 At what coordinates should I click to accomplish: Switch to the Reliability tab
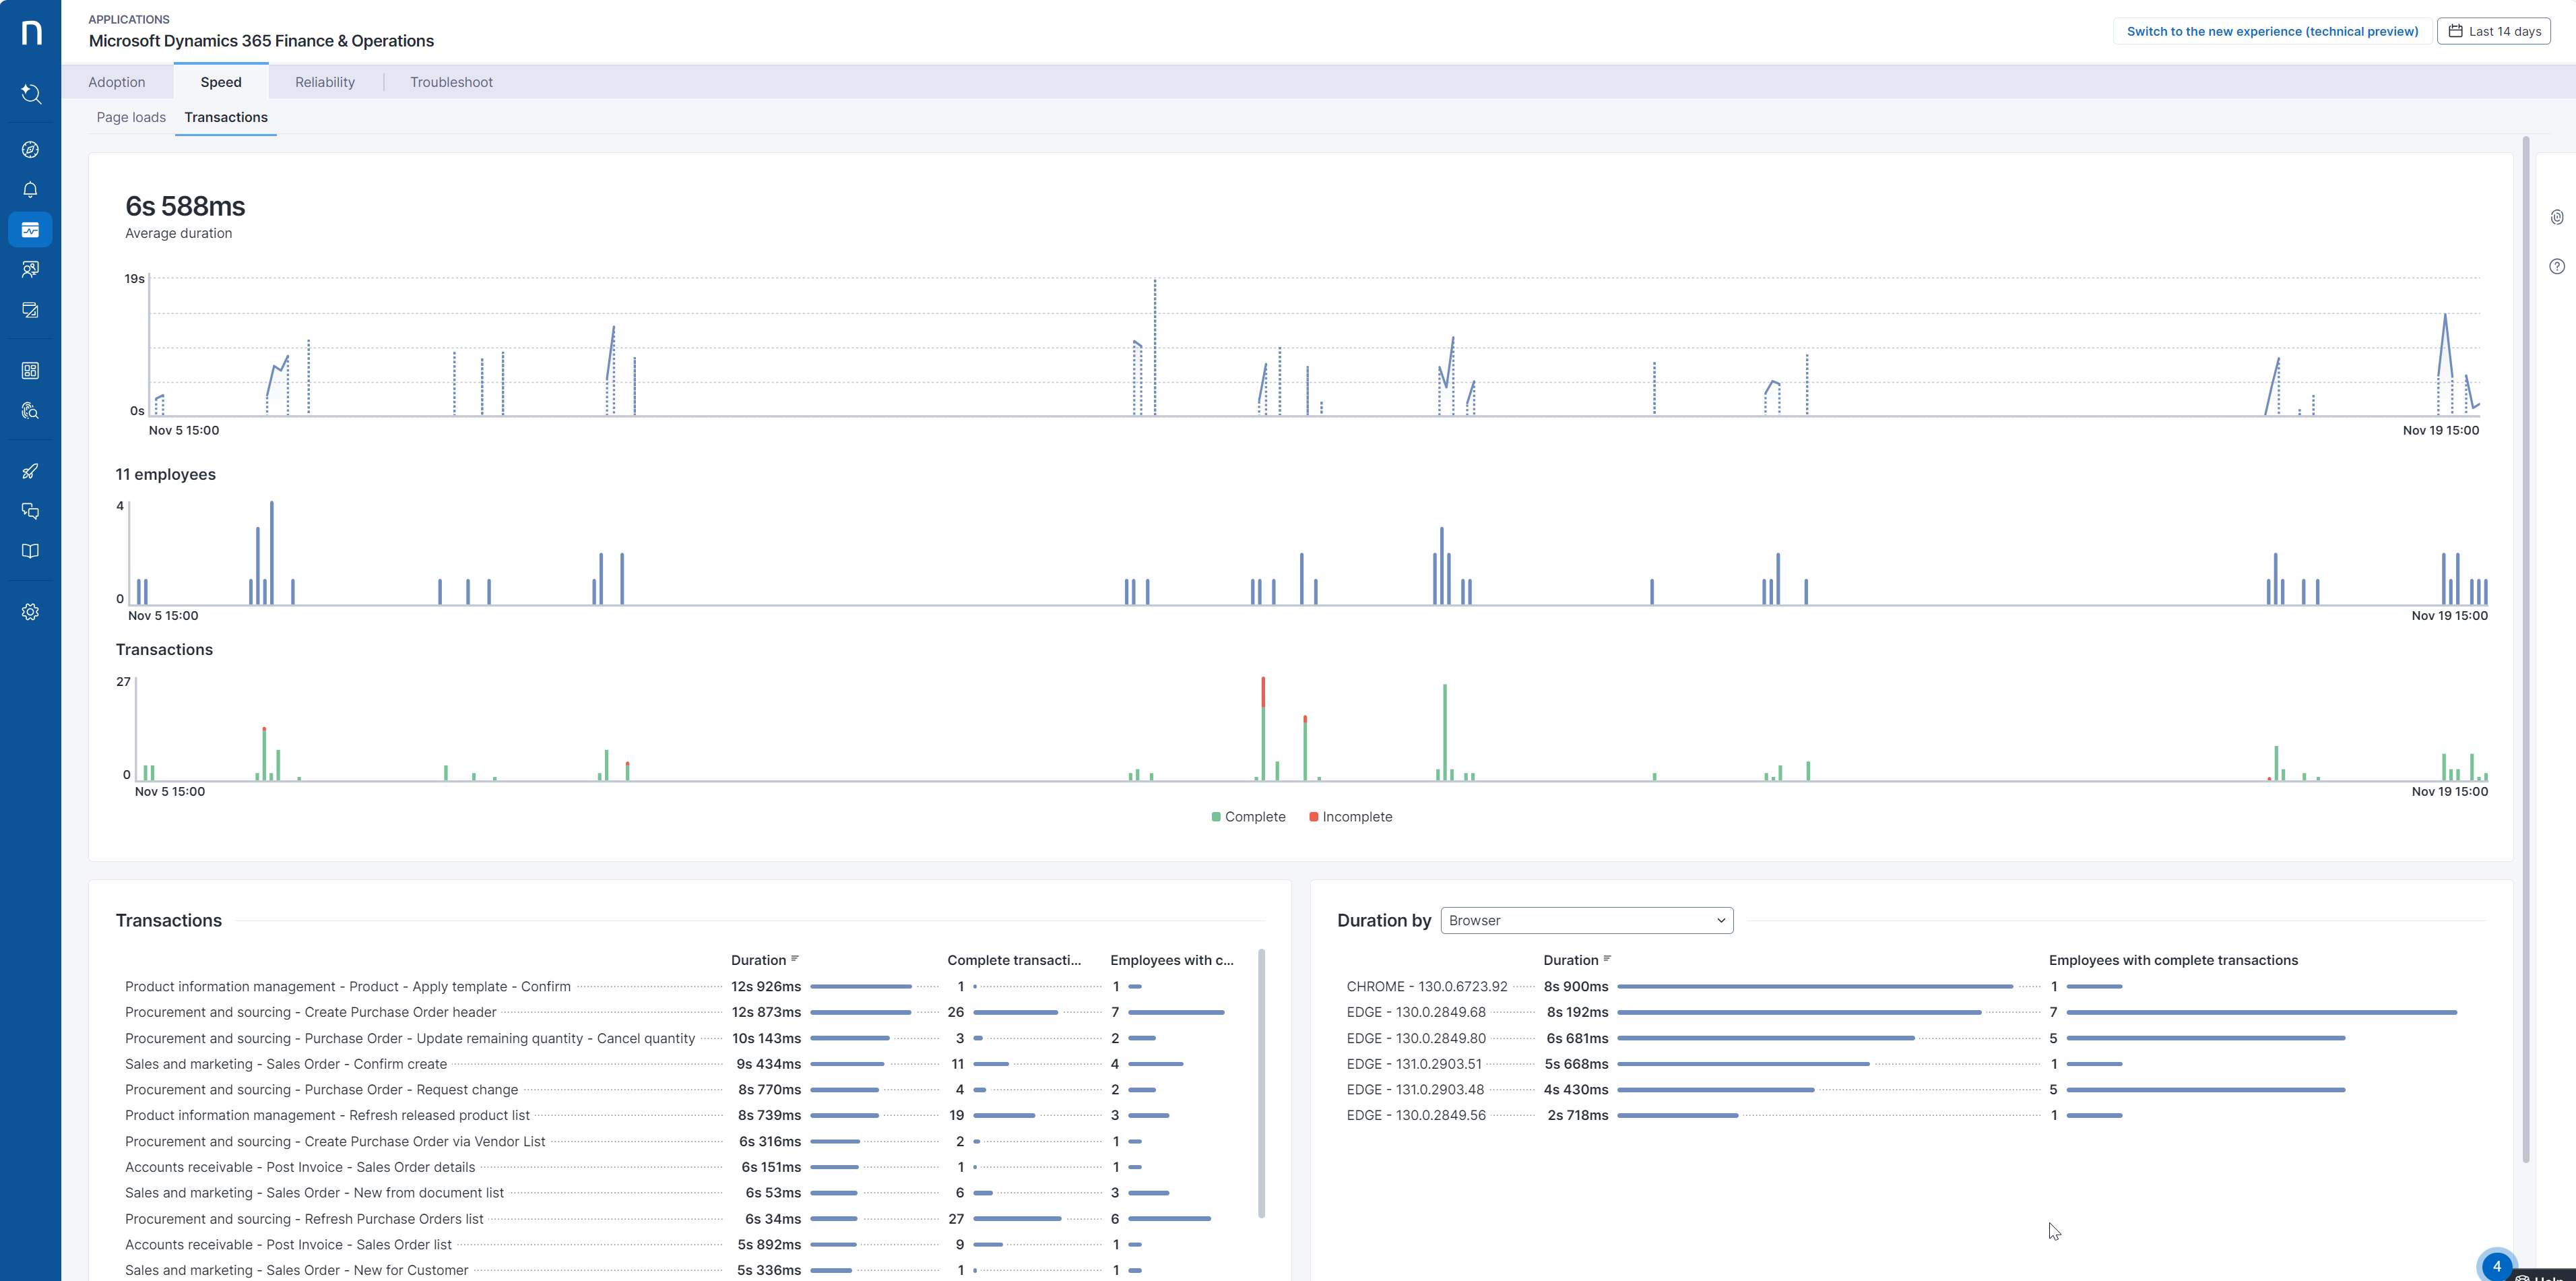[325, 82]
